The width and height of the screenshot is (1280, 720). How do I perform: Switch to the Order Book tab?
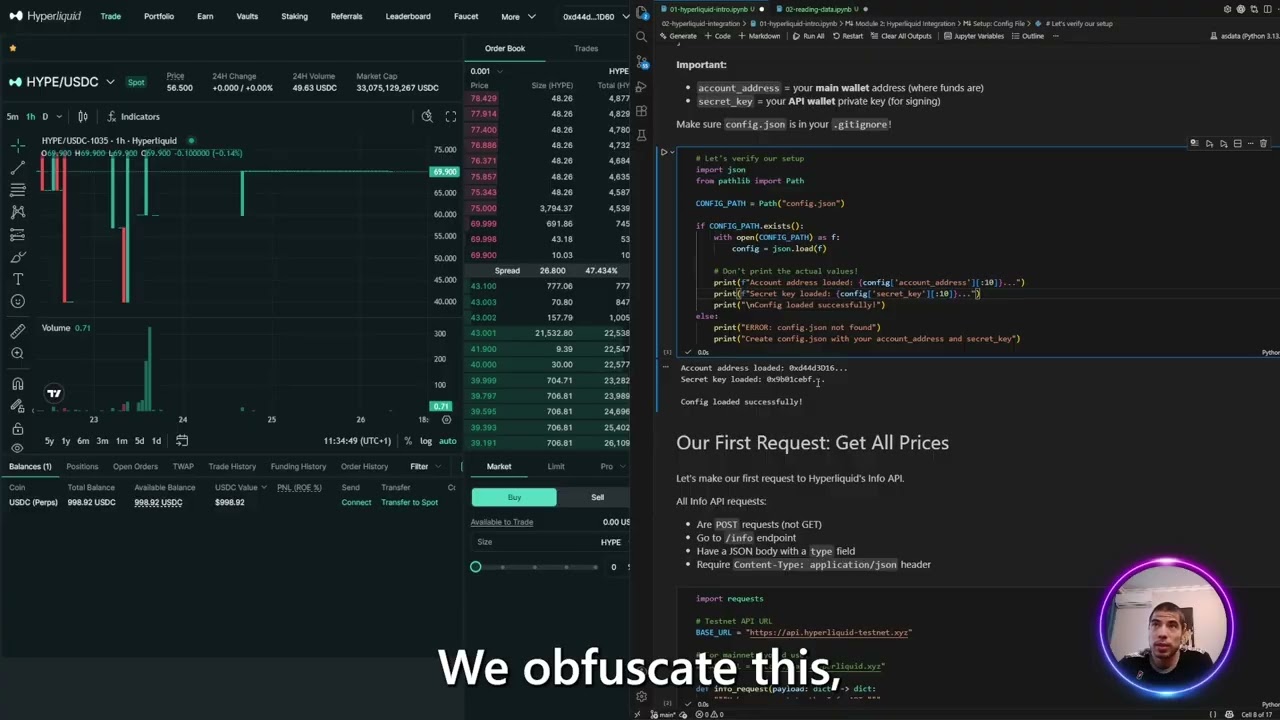click(x=505, y=48)
